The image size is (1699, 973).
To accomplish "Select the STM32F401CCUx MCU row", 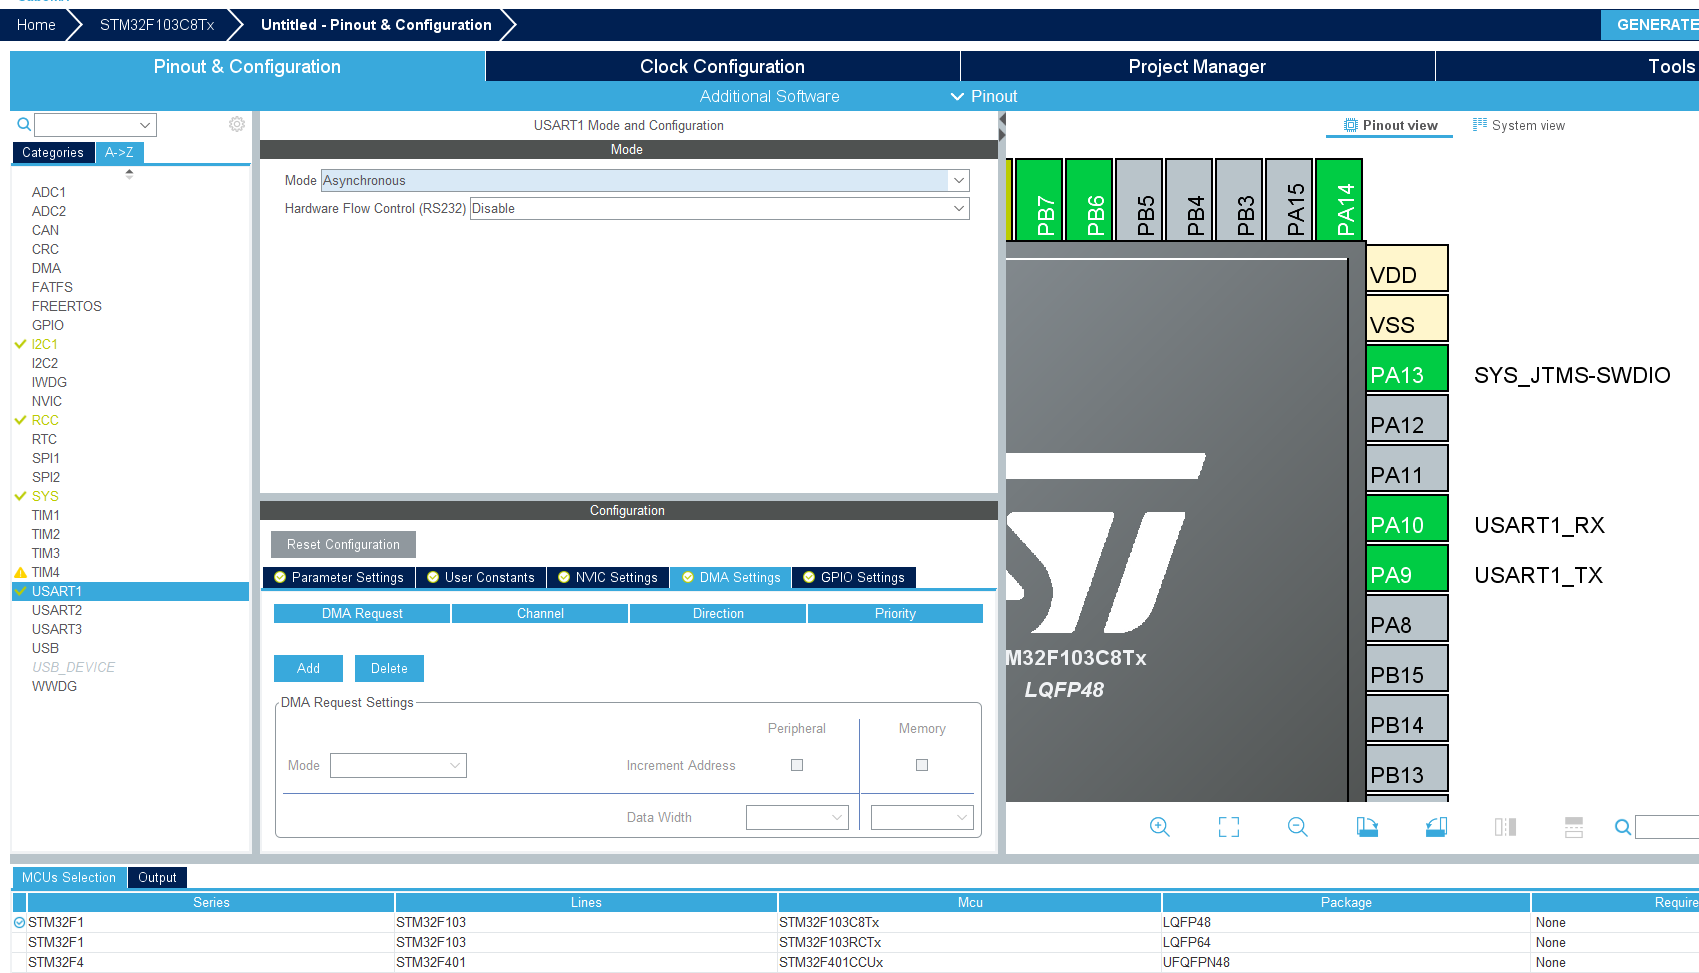I will click(x=855, y=962).
